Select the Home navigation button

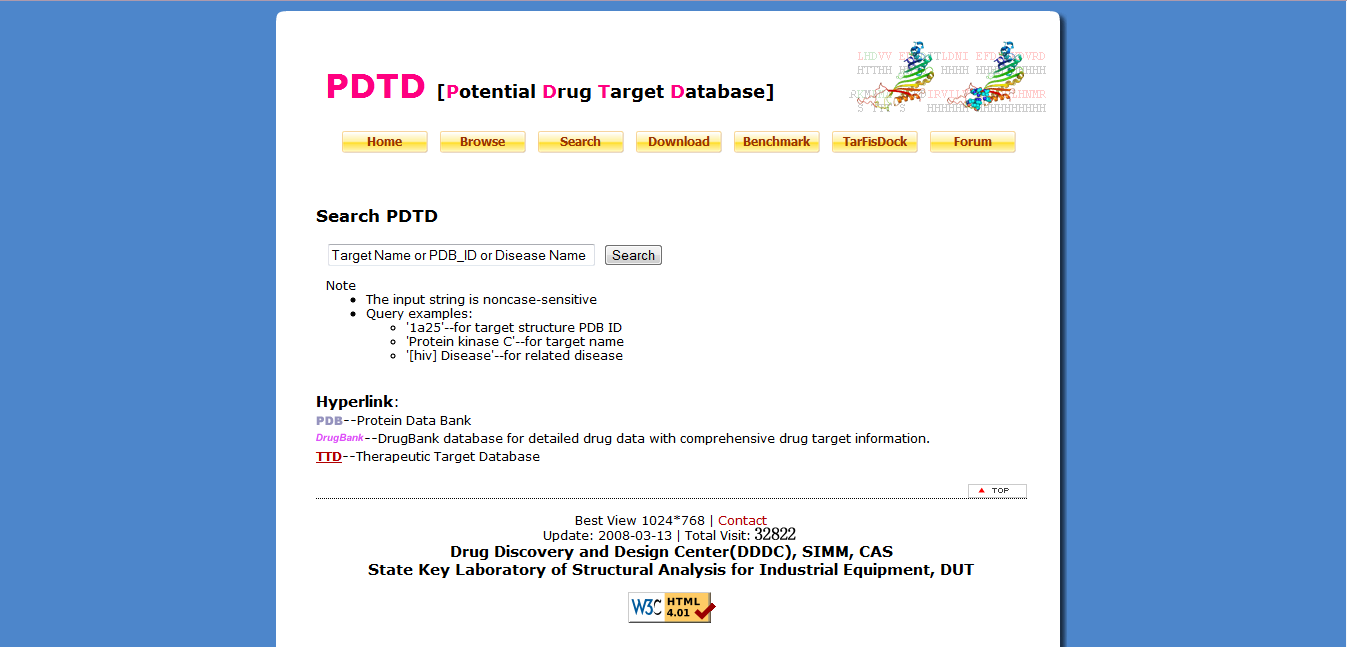[384, 141]
